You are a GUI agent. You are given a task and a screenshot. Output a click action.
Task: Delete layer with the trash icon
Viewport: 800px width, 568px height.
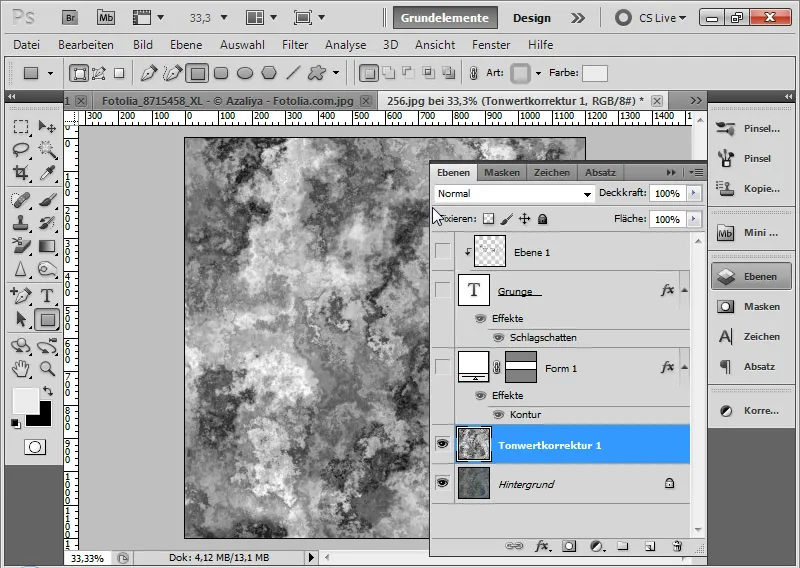677,546
